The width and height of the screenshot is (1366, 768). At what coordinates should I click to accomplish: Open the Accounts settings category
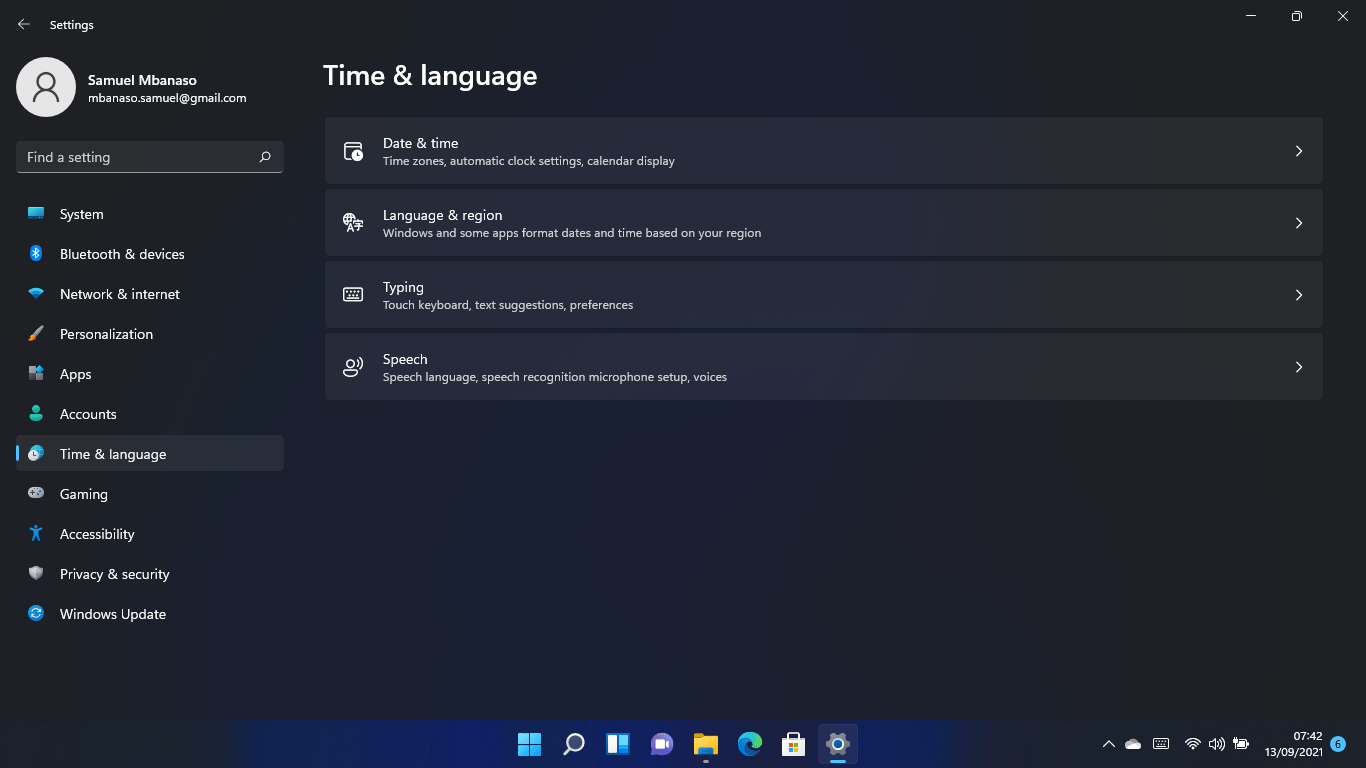(88, 414)
